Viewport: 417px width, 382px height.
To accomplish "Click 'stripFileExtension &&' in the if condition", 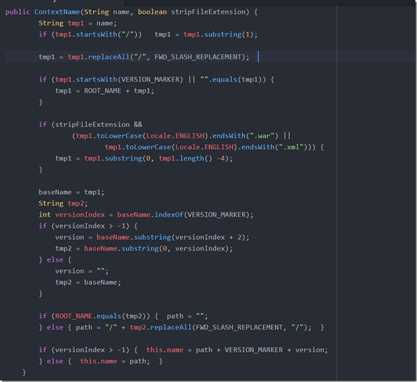I will [x=99, y=125].
